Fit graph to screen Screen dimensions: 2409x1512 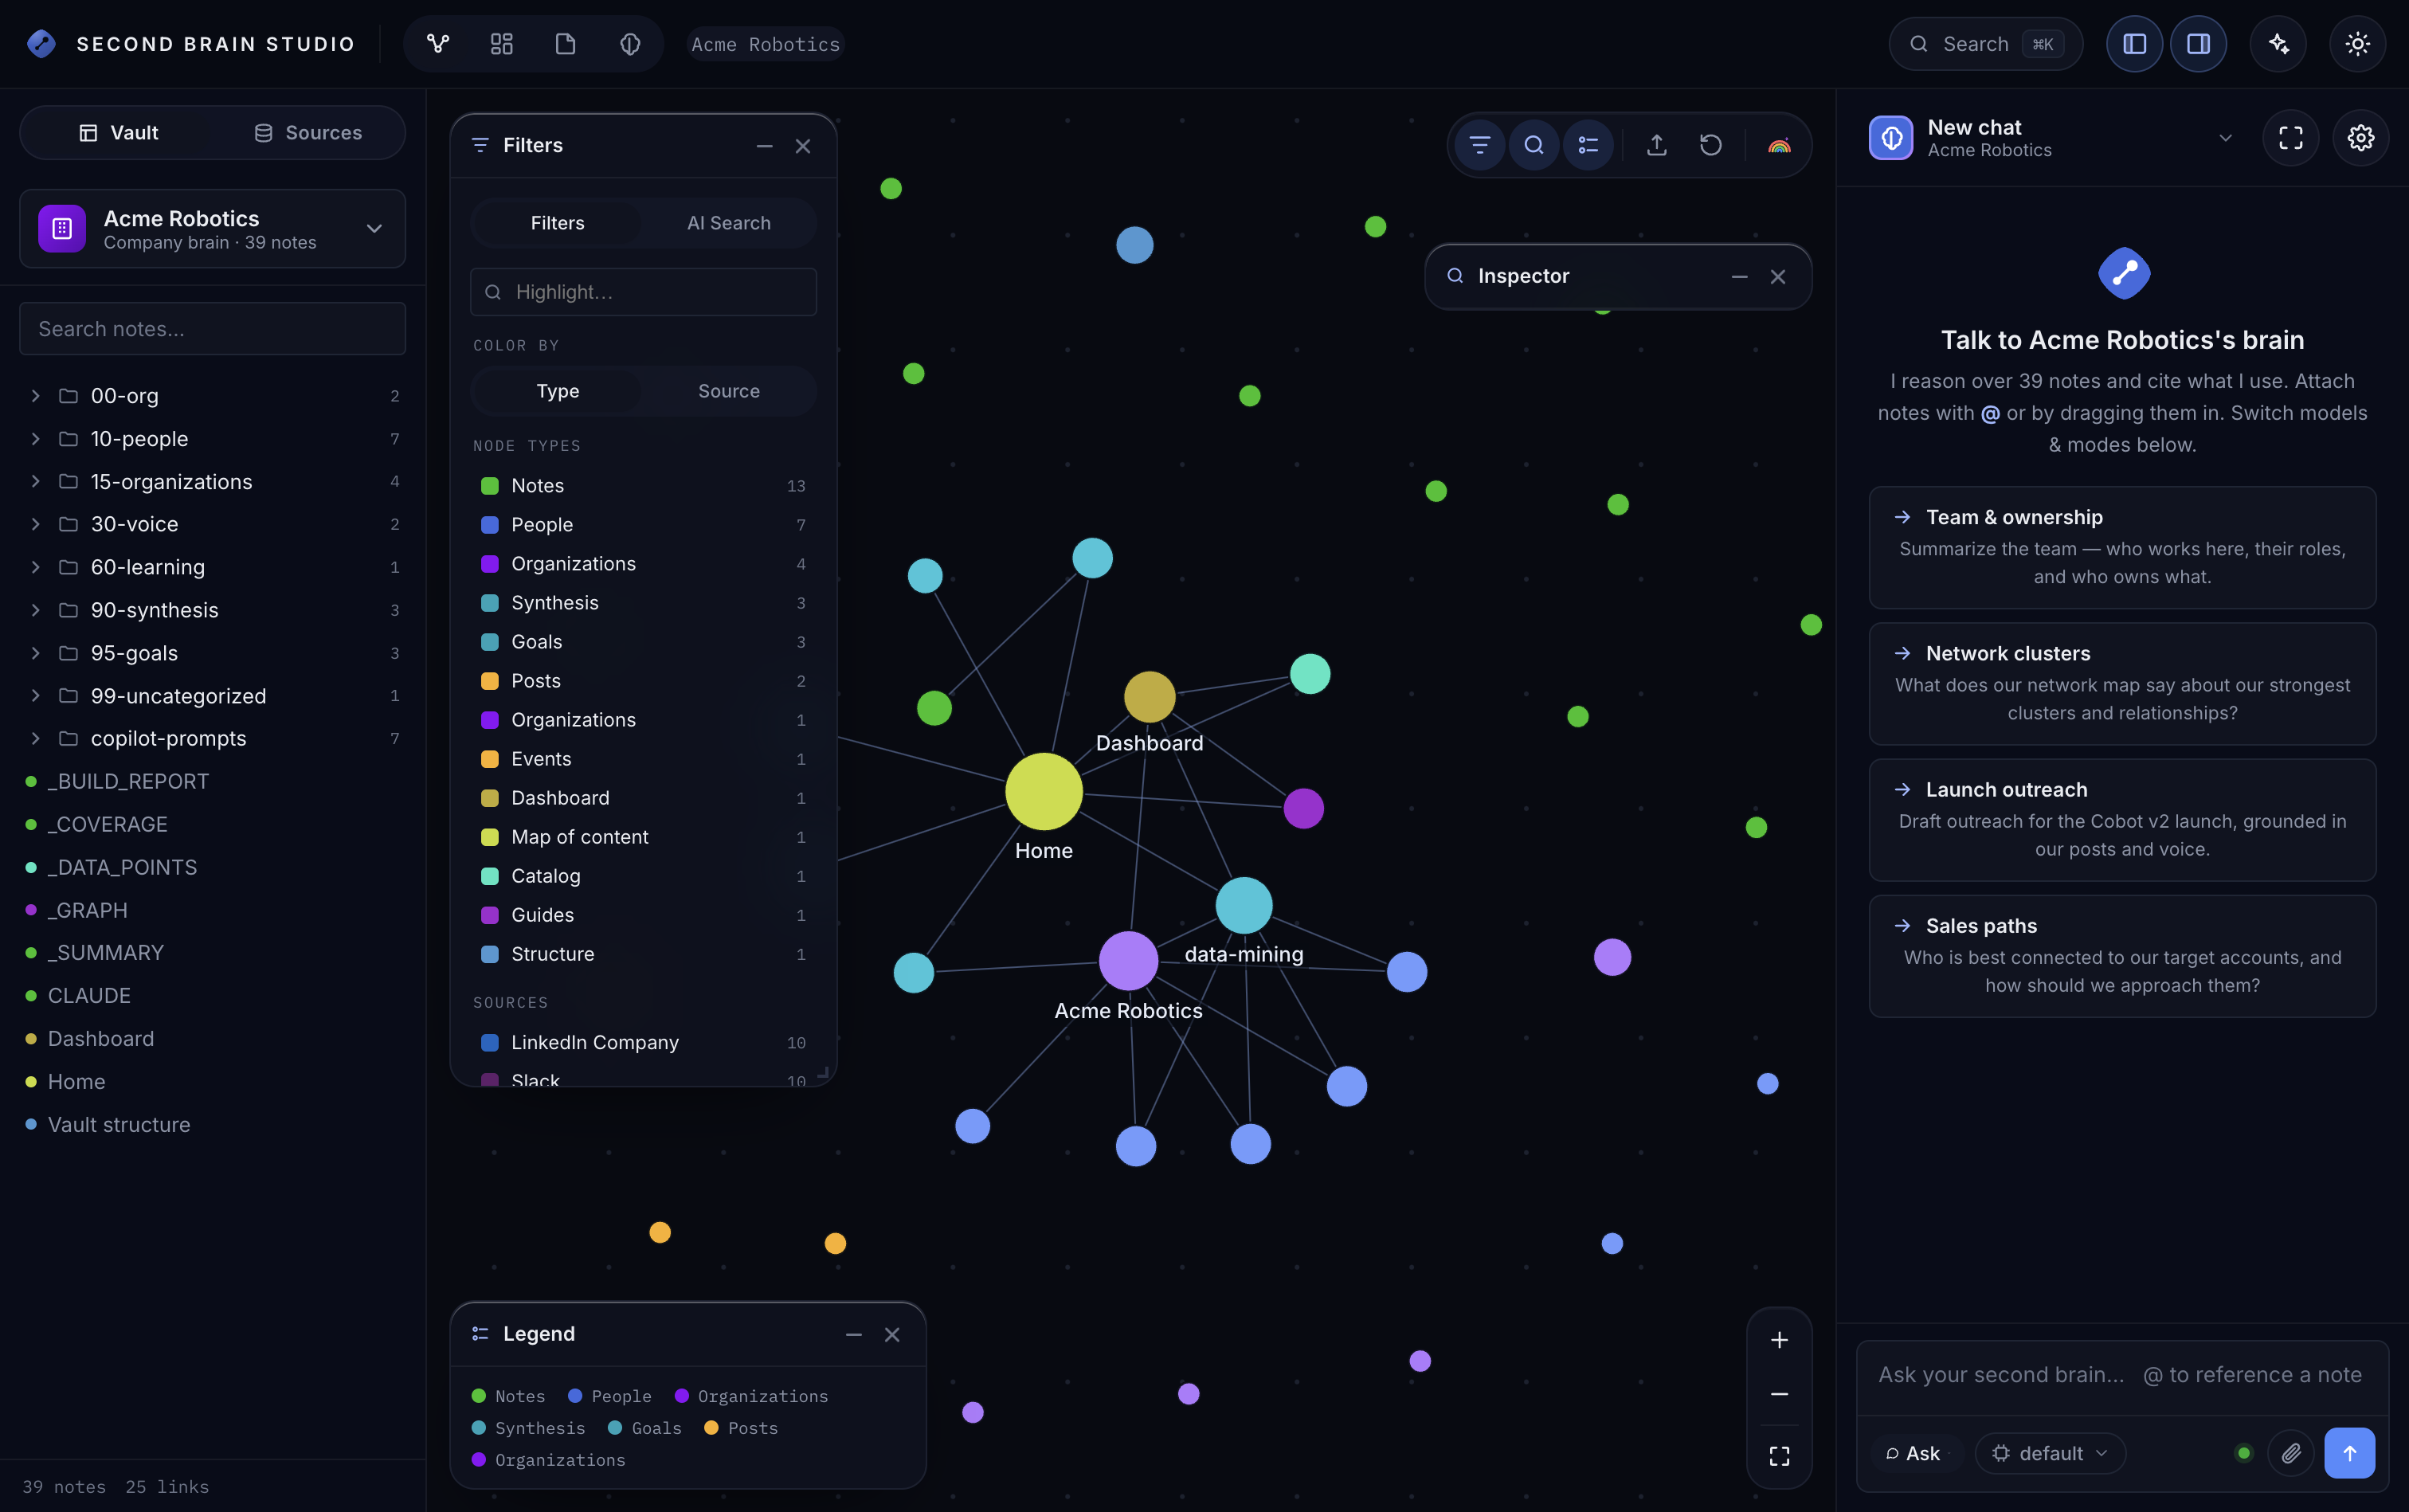pos(1779,1456)
